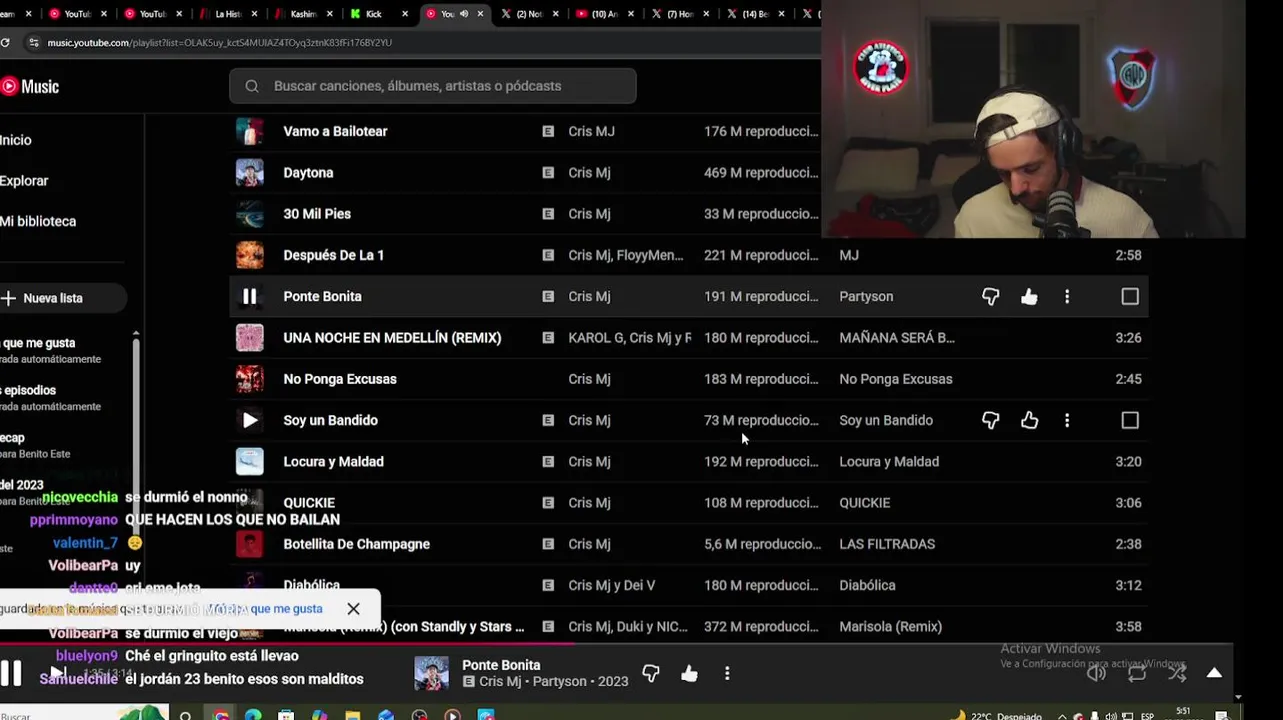Click explicit badge on Daytona row

pyautogui.click(x=548, y=172)
